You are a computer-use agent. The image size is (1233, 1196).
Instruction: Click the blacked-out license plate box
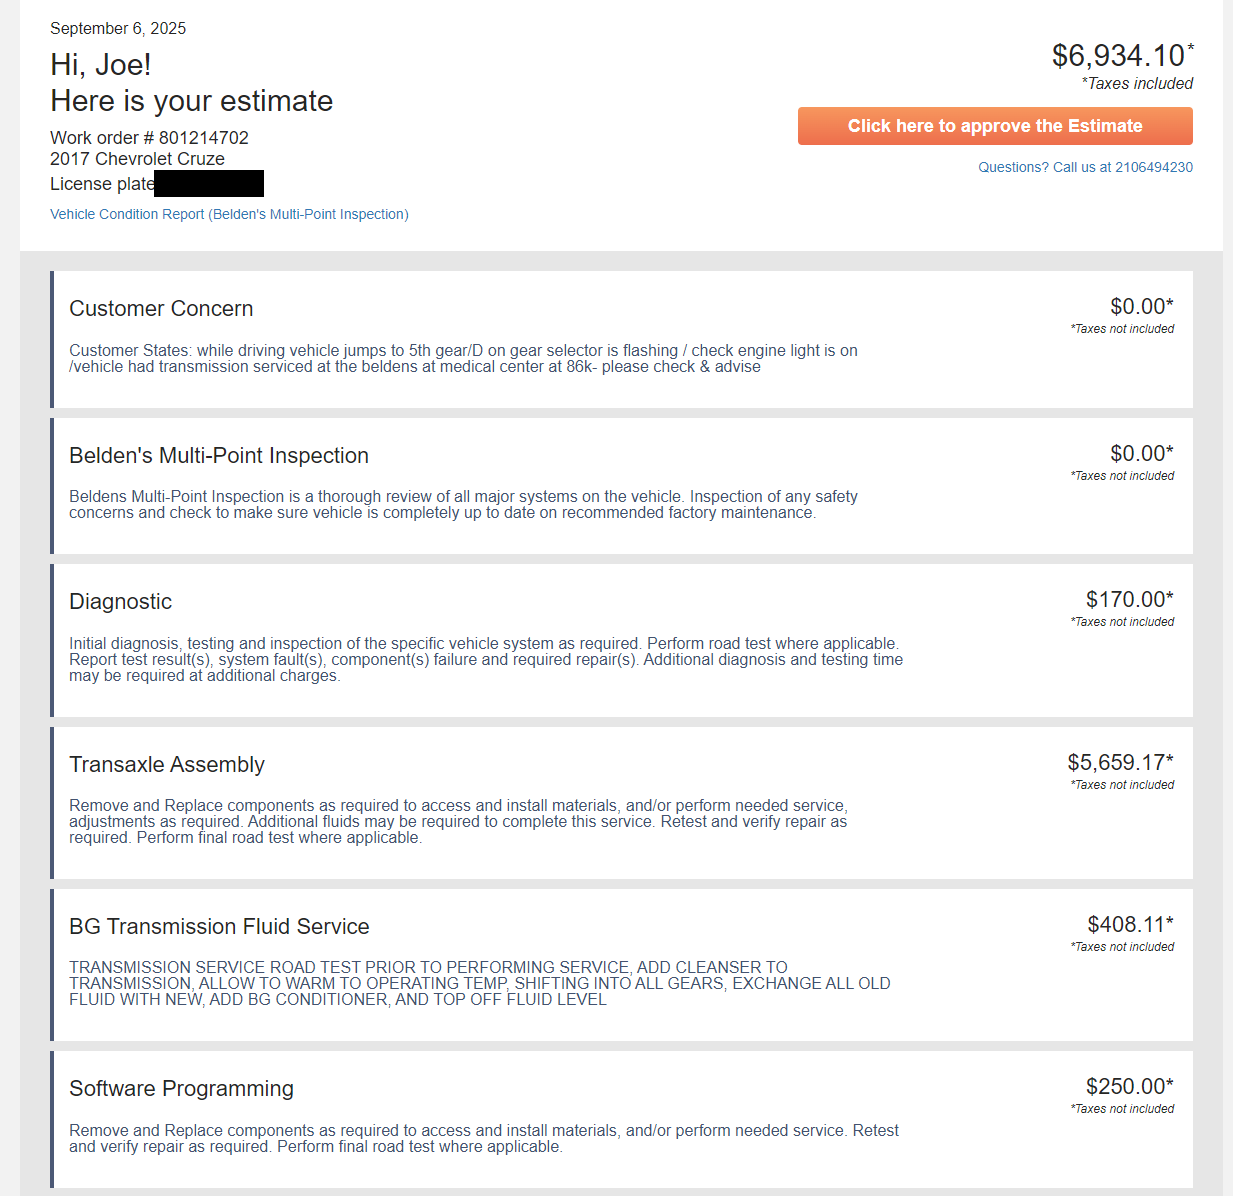click(209, 184)
